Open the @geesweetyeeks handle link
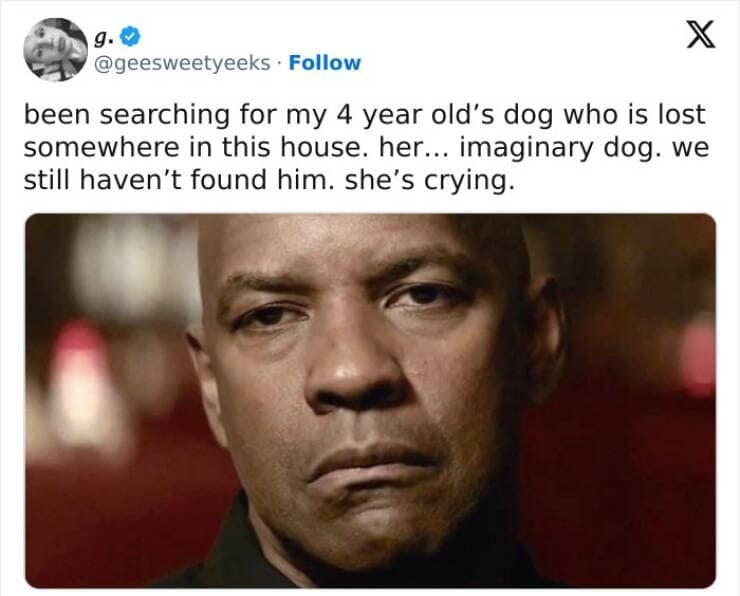Screen dimensions: 740x596 tap(183, 63)
